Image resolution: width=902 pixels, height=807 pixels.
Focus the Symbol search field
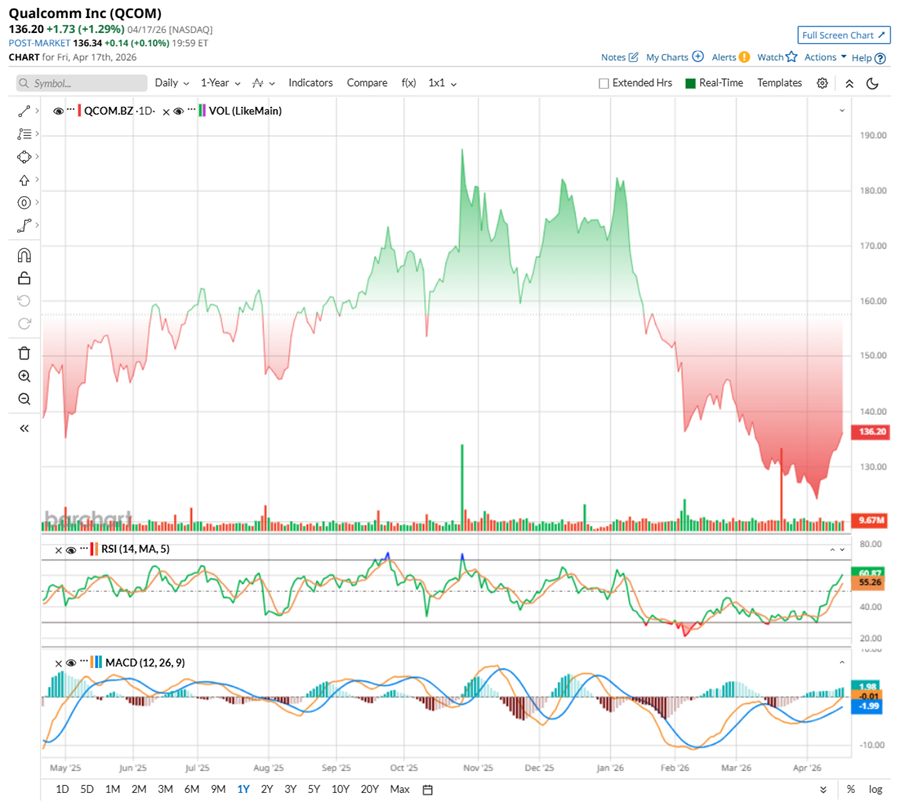[x=82, y=83]
